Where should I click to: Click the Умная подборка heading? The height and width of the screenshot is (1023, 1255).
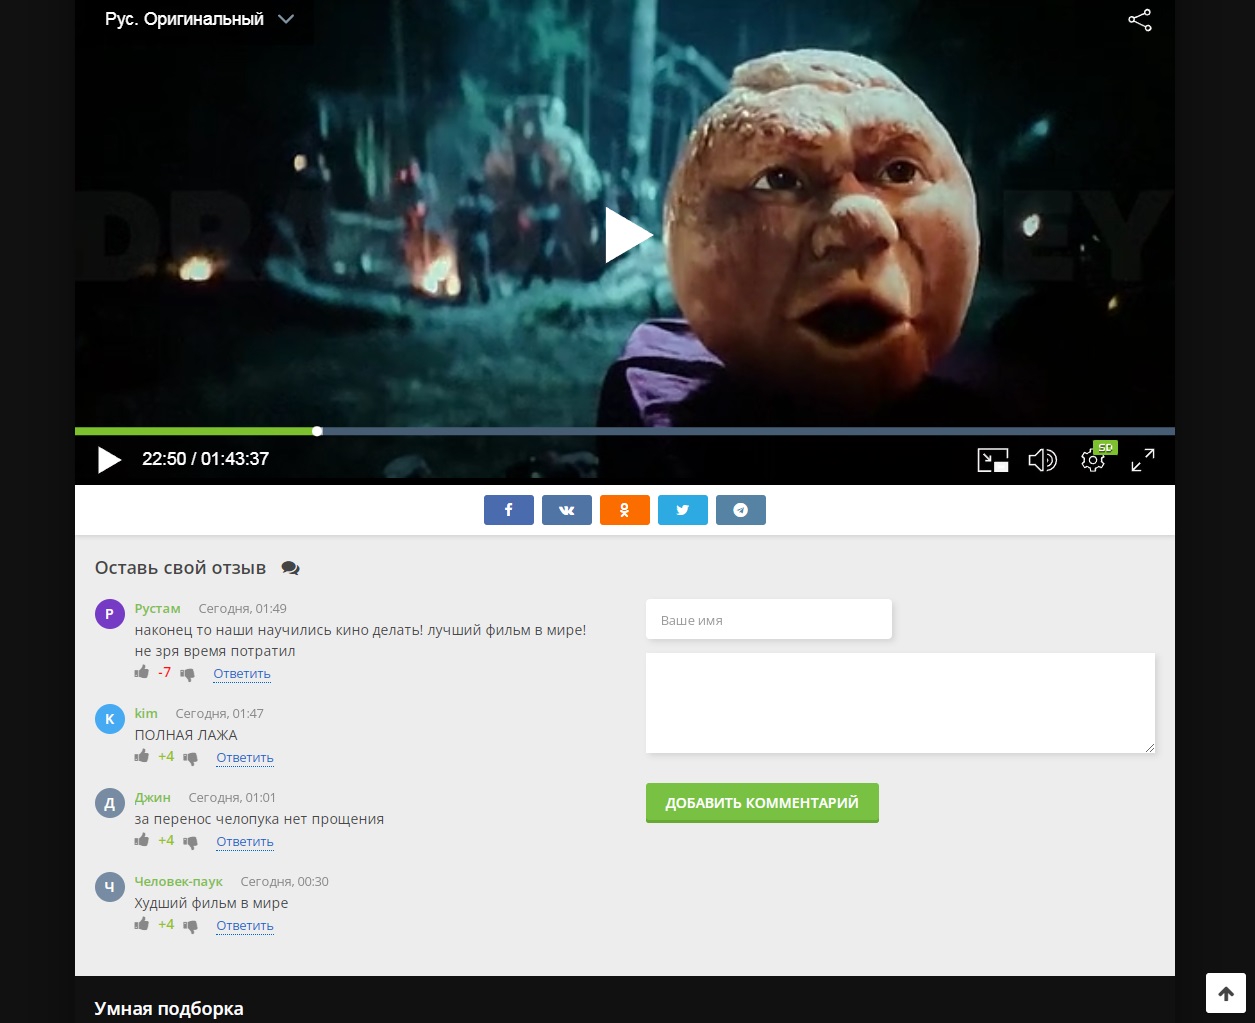point(169,1008)
